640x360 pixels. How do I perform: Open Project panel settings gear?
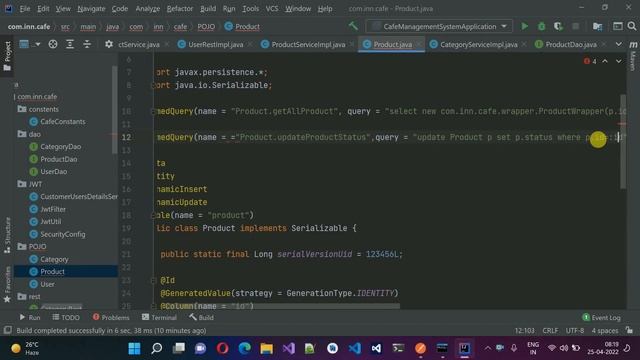coord(109,44)
